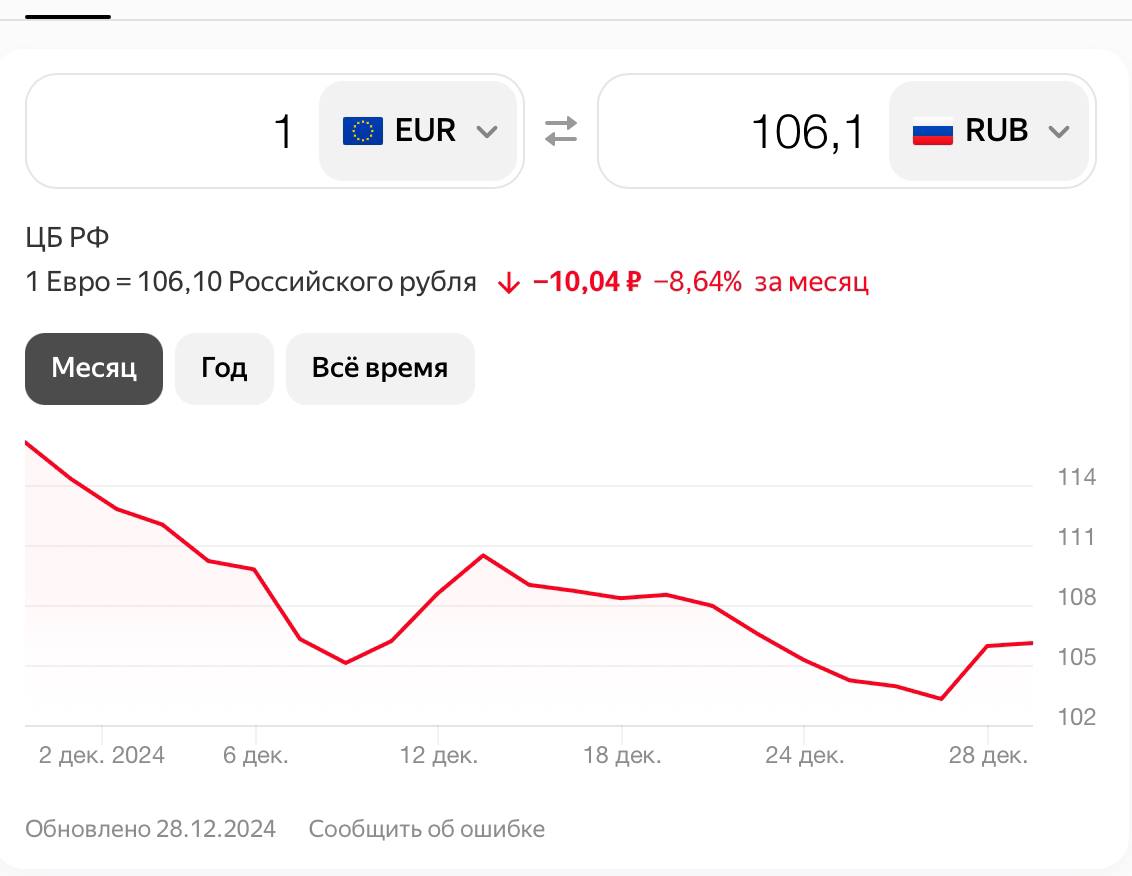Switch to the Год period tab
The image size is (1132, 876).
[x=224, y=369]
